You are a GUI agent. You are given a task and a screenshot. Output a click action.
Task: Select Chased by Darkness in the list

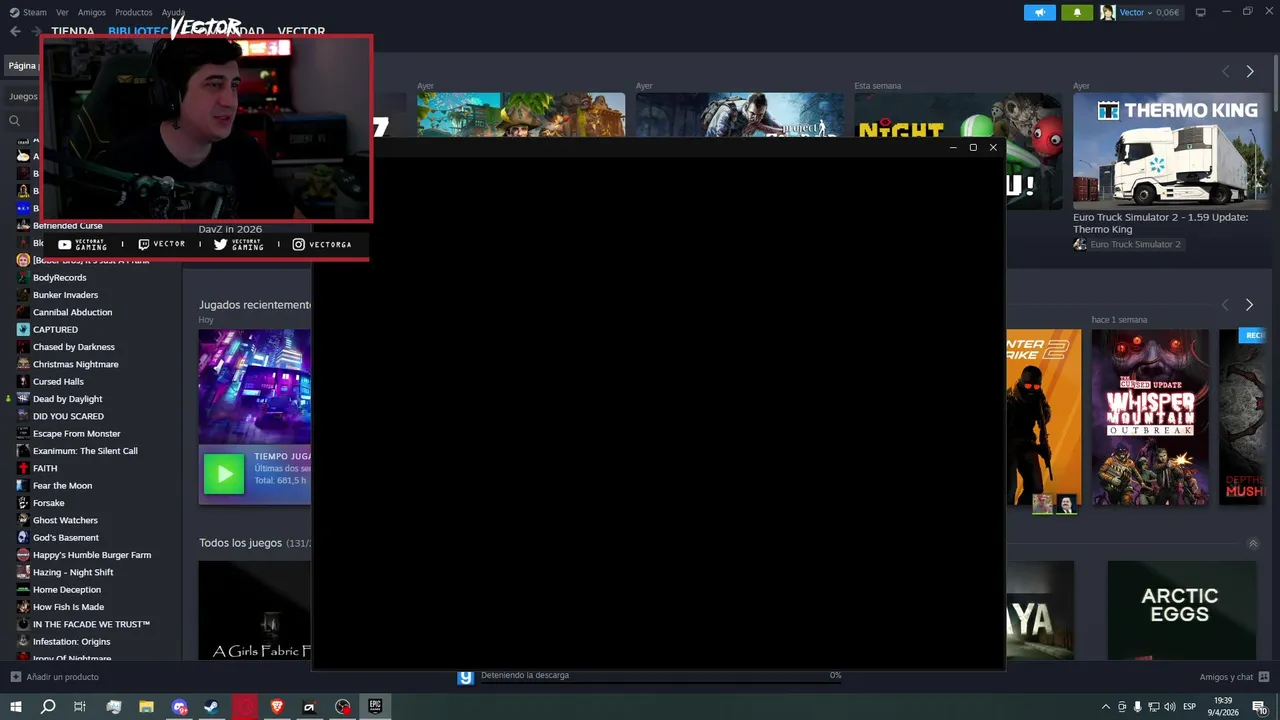(x=73, y=347)
